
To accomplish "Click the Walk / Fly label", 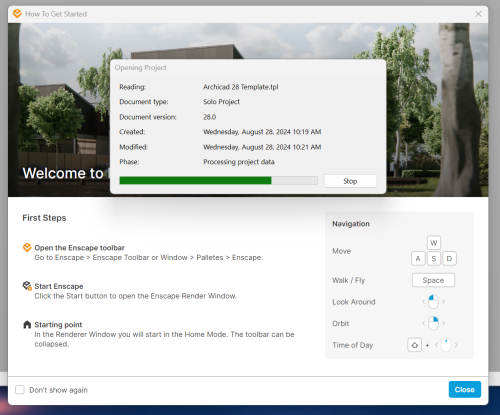I will point(348,280).
